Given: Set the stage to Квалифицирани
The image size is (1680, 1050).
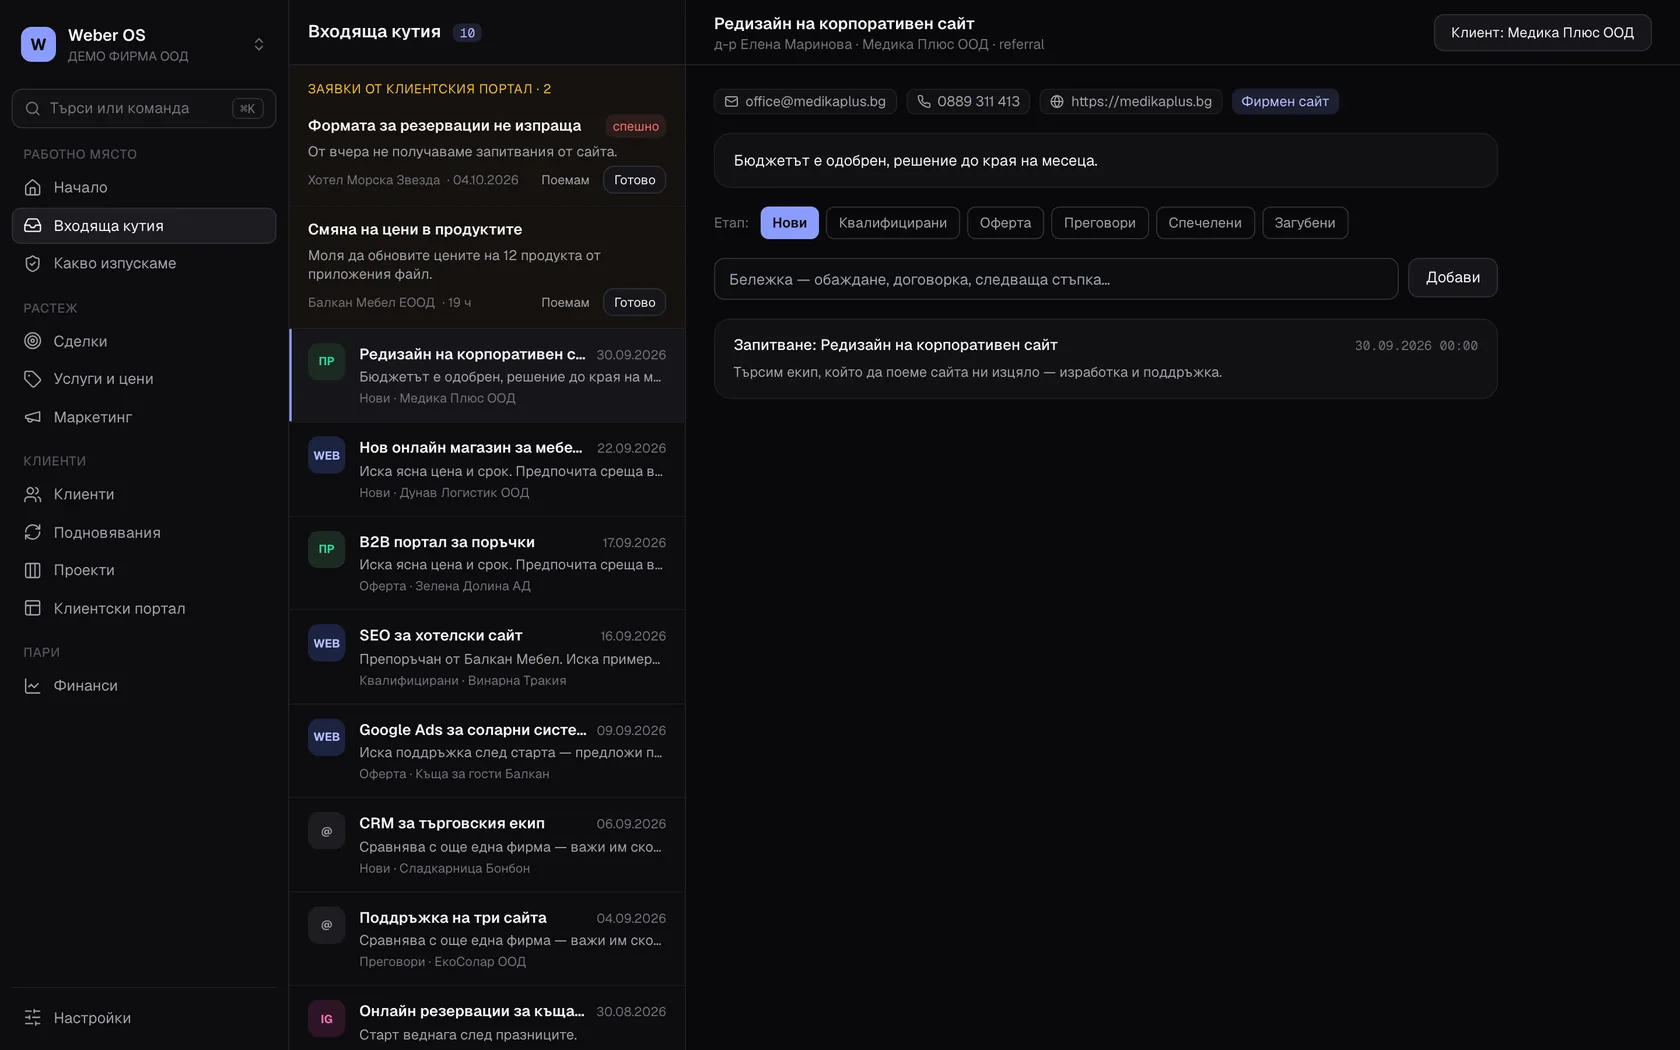Looking at the screenshot, I should click(892, 223).
